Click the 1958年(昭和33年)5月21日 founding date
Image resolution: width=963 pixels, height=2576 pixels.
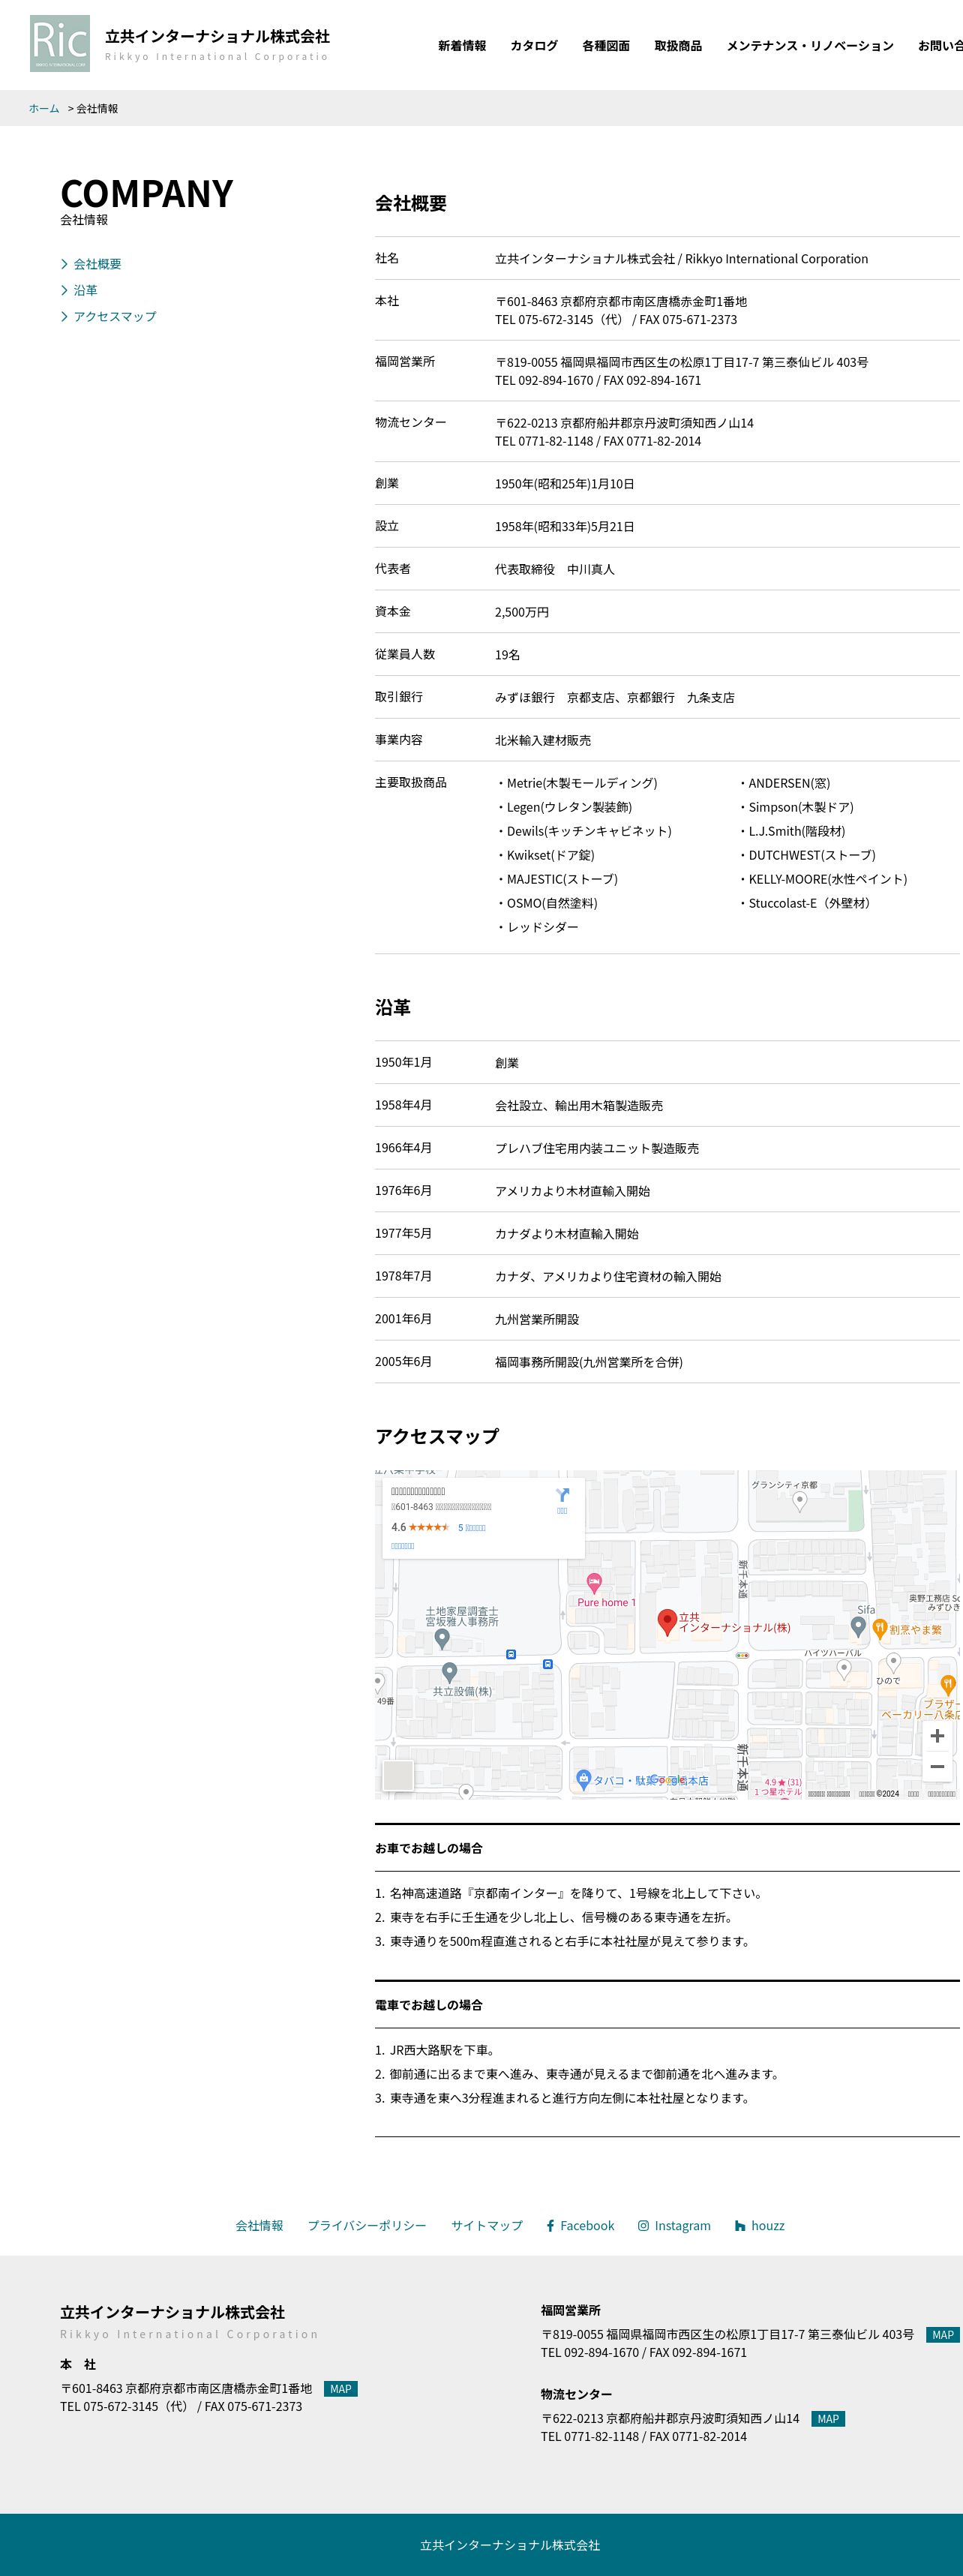click(x=565, y=526)
